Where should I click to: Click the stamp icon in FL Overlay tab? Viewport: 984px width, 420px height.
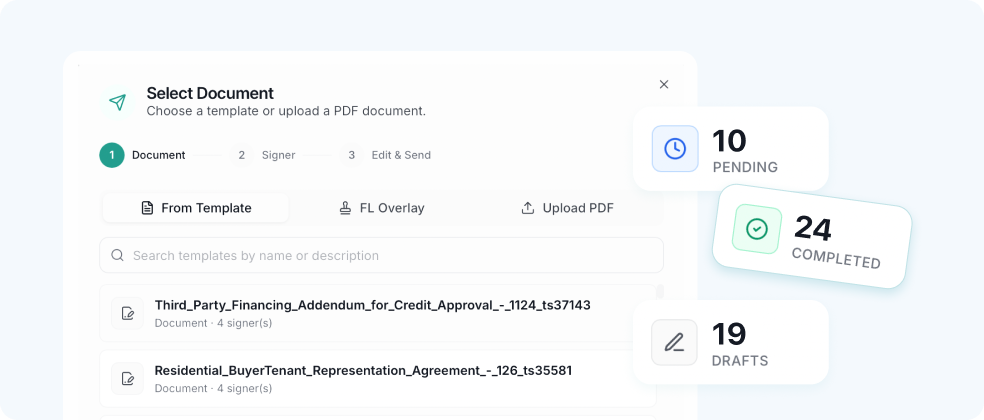[345, 208]
